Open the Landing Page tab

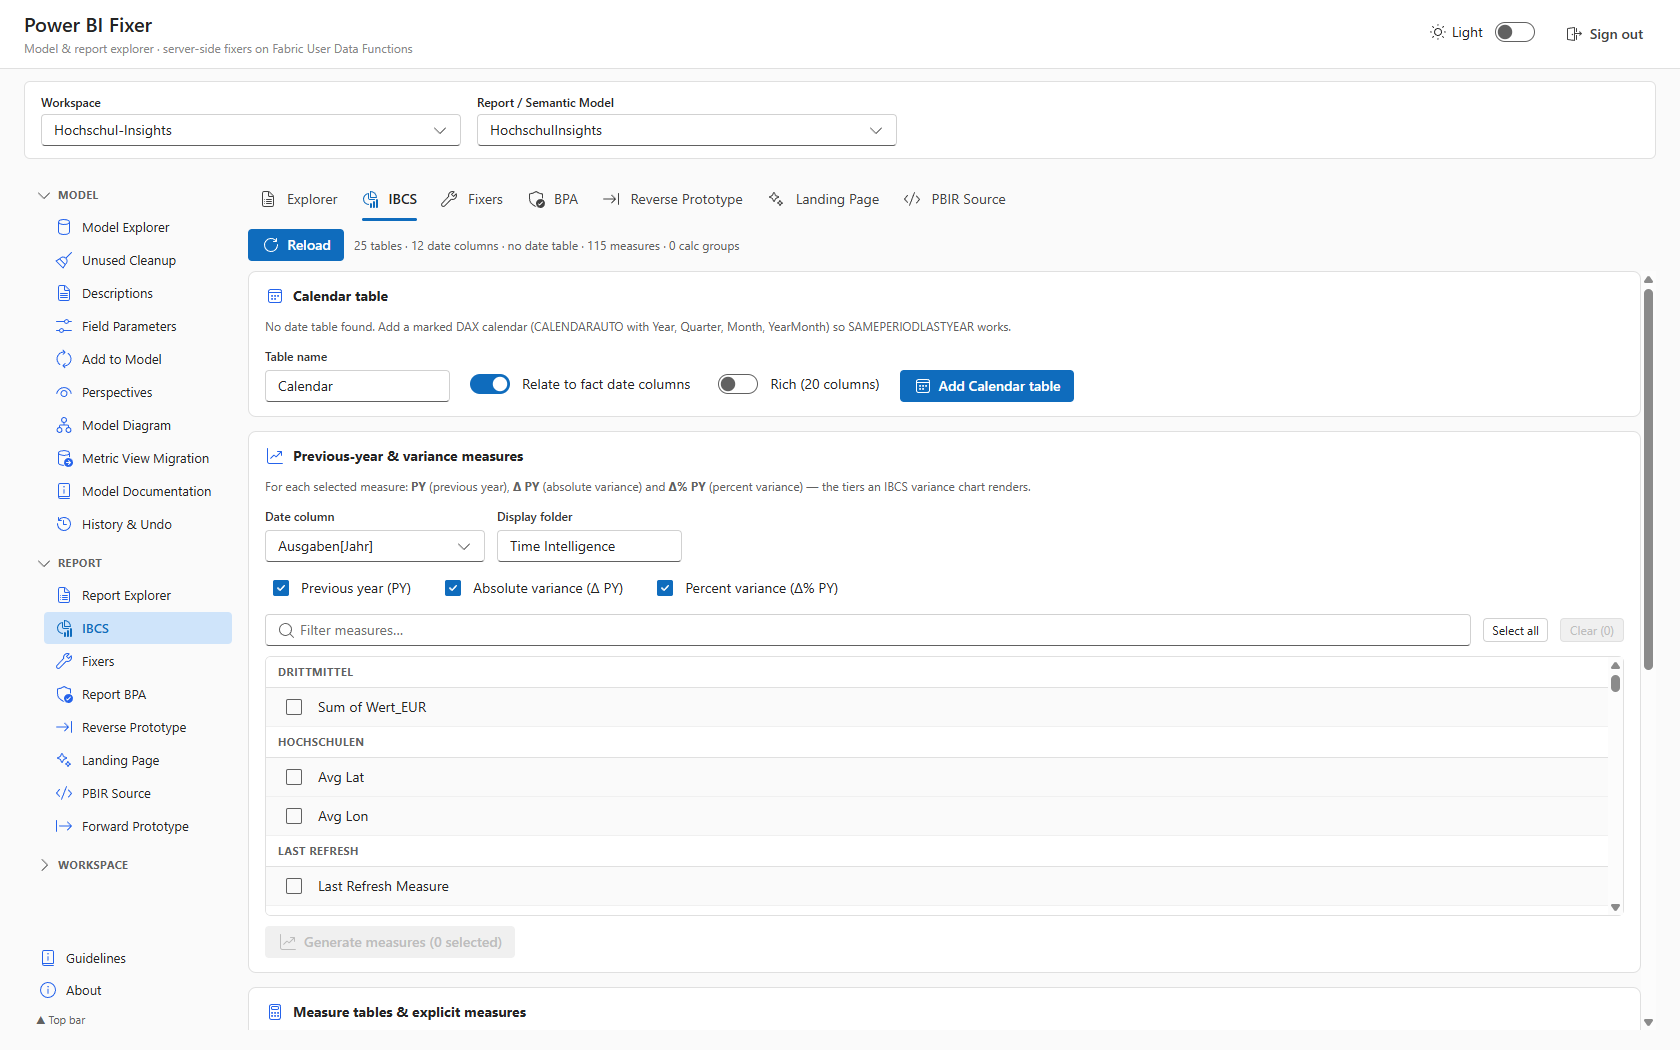(x=824, y=199)
